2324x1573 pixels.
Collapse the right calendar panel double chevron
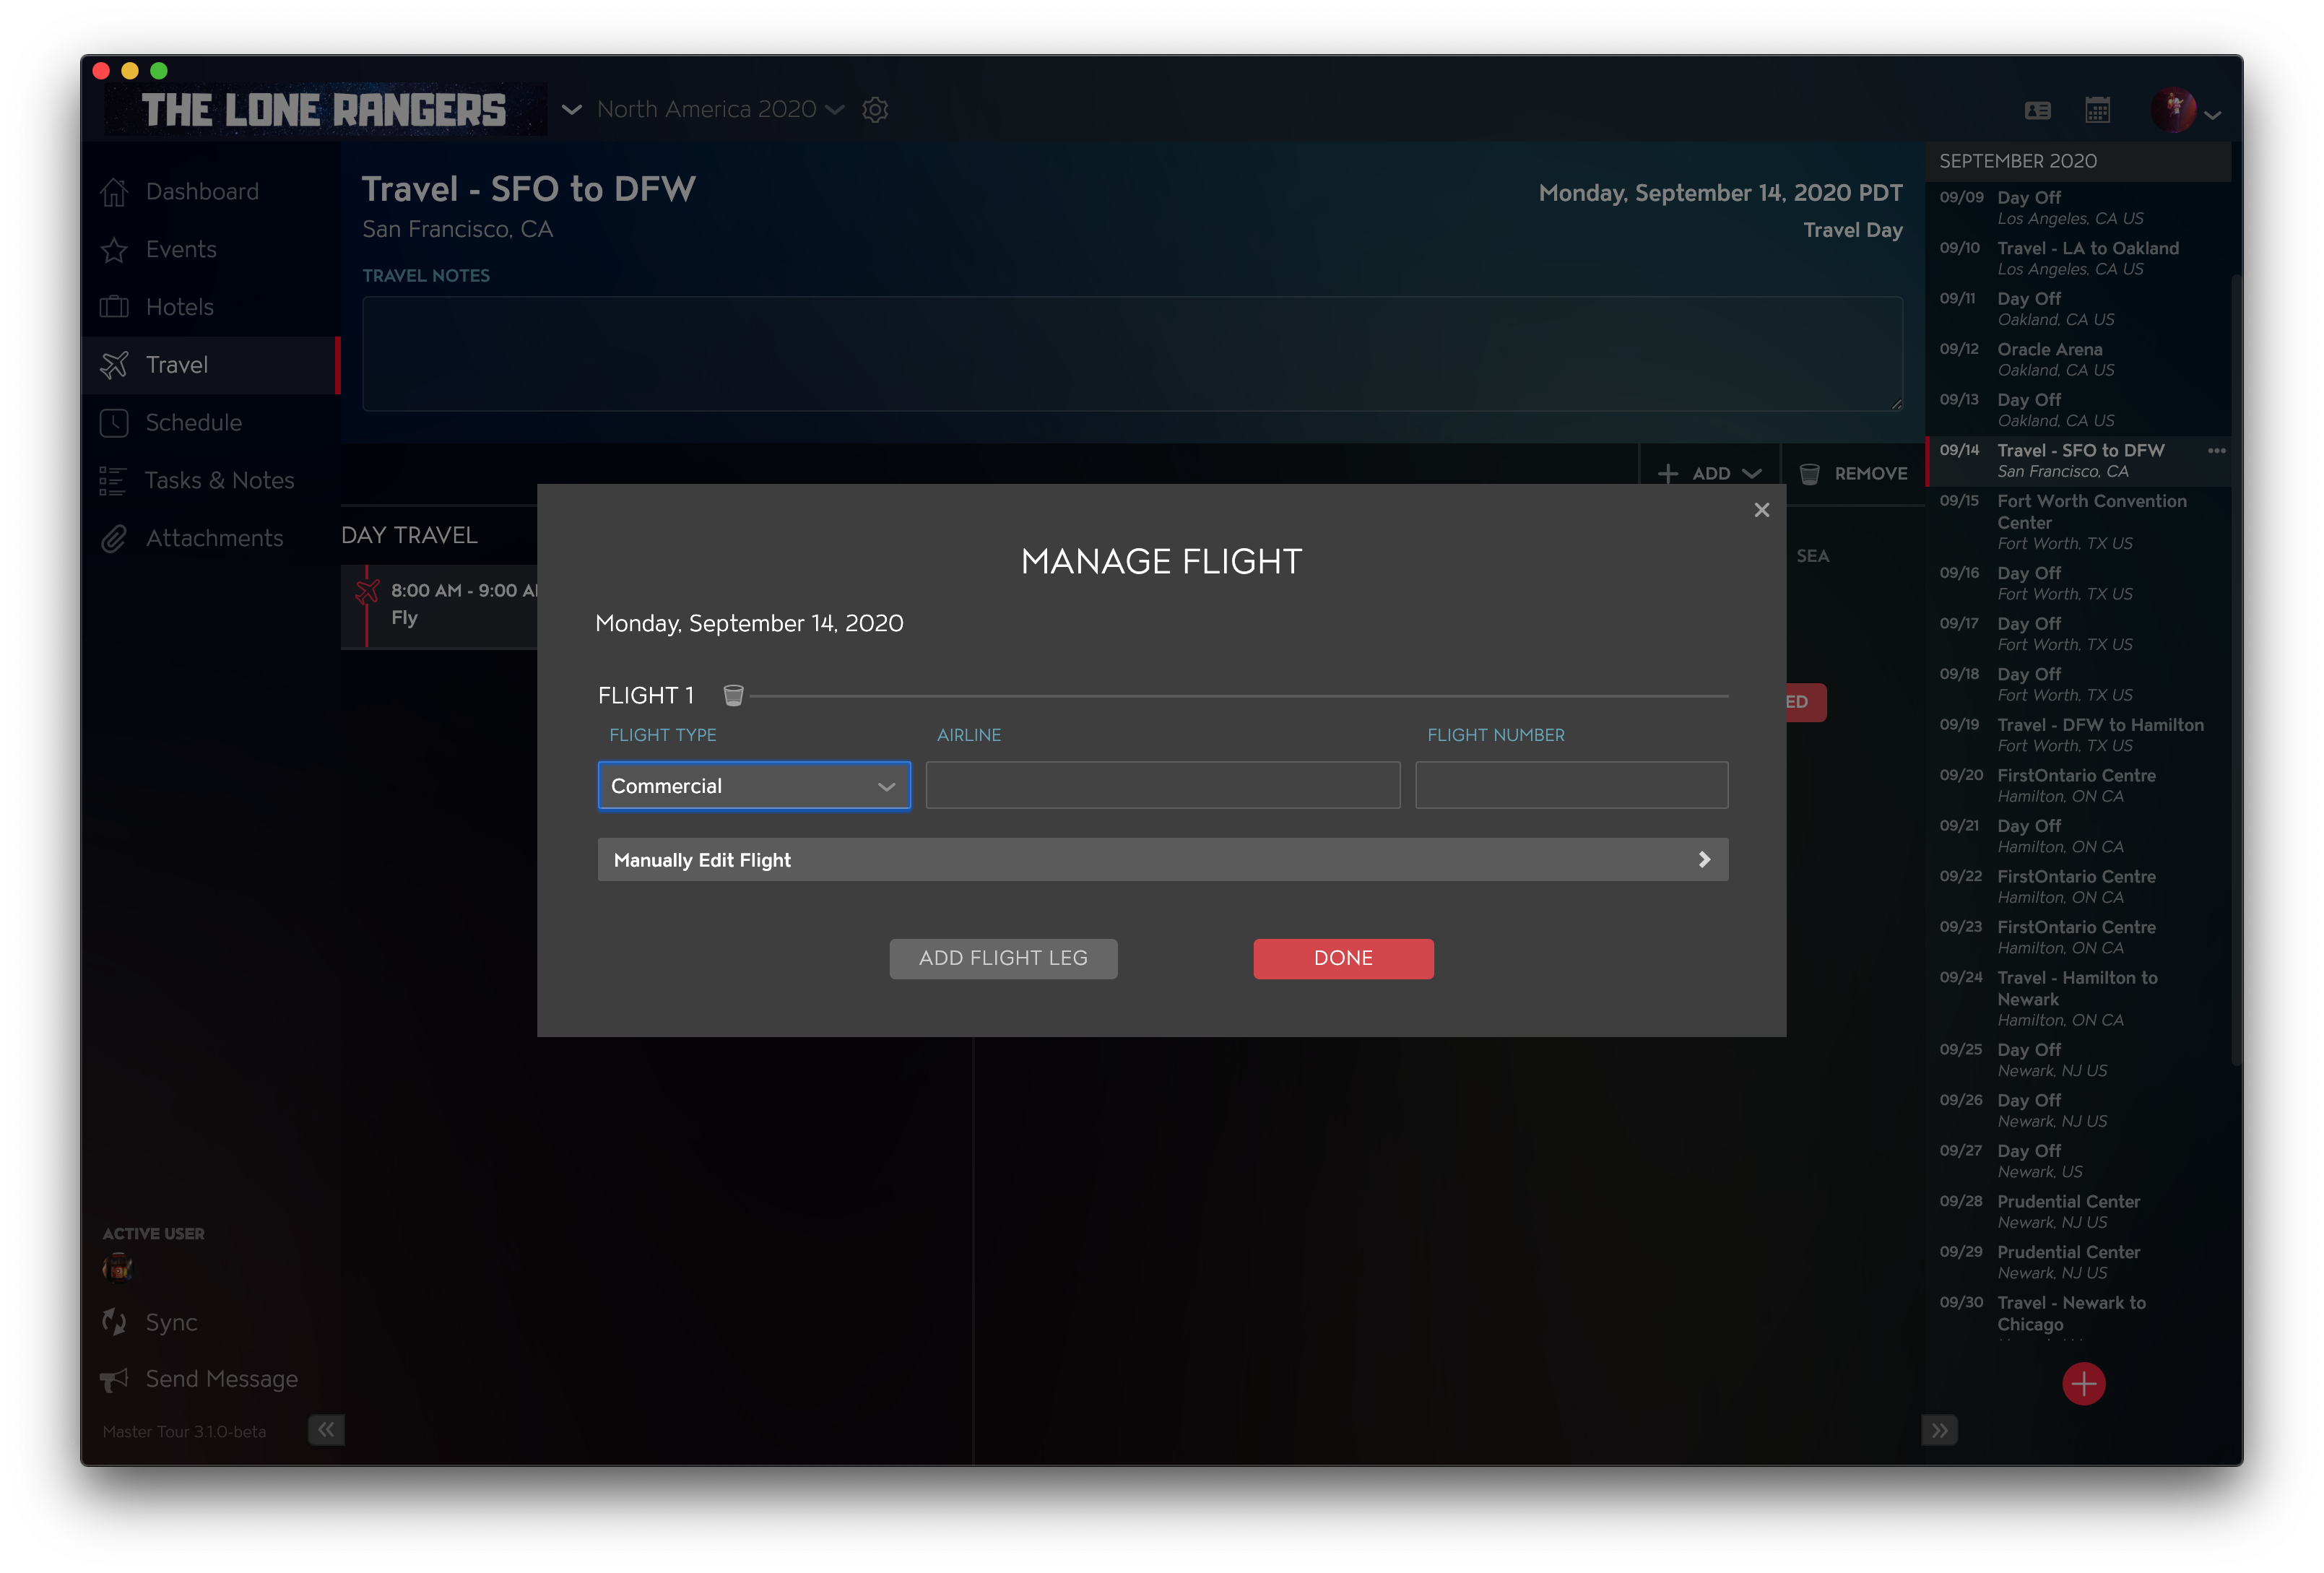pos(1939,1430)
